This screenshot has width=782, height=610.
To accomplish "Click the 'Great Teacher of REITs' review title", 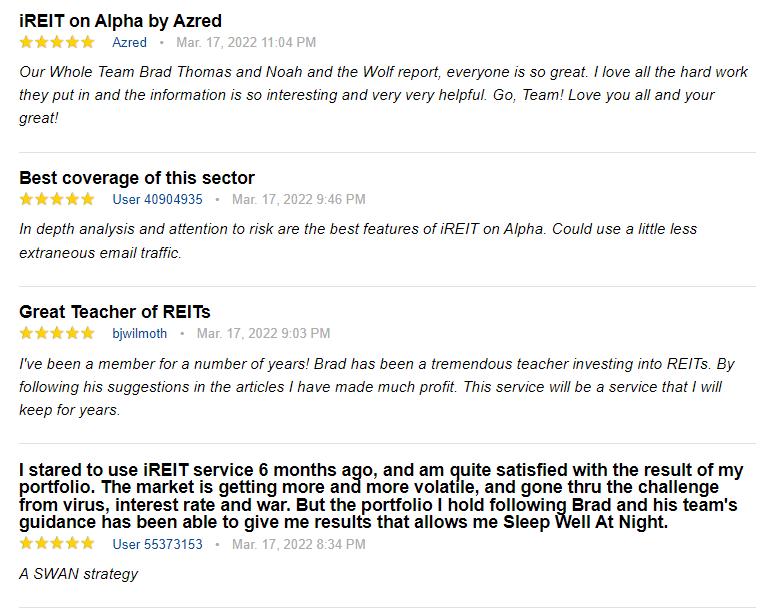I will click(x=115, y=312).
